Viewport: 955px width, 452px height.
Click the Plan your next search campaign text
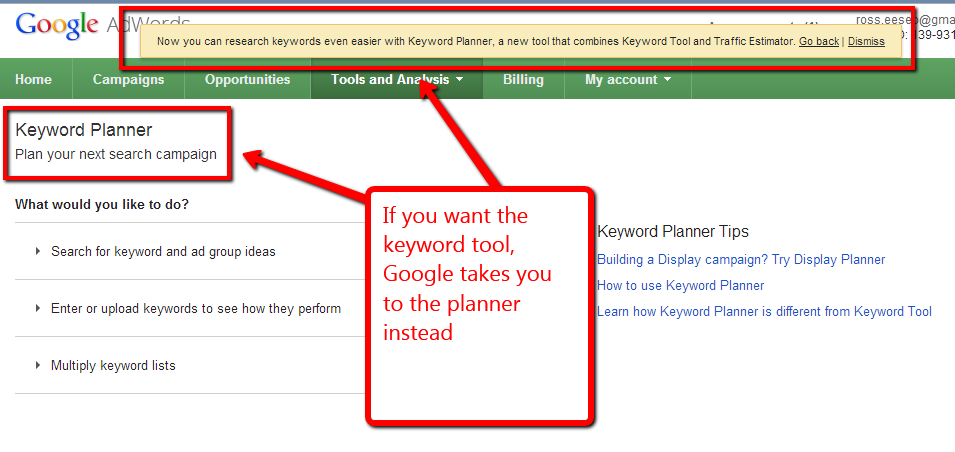(116, 154)
